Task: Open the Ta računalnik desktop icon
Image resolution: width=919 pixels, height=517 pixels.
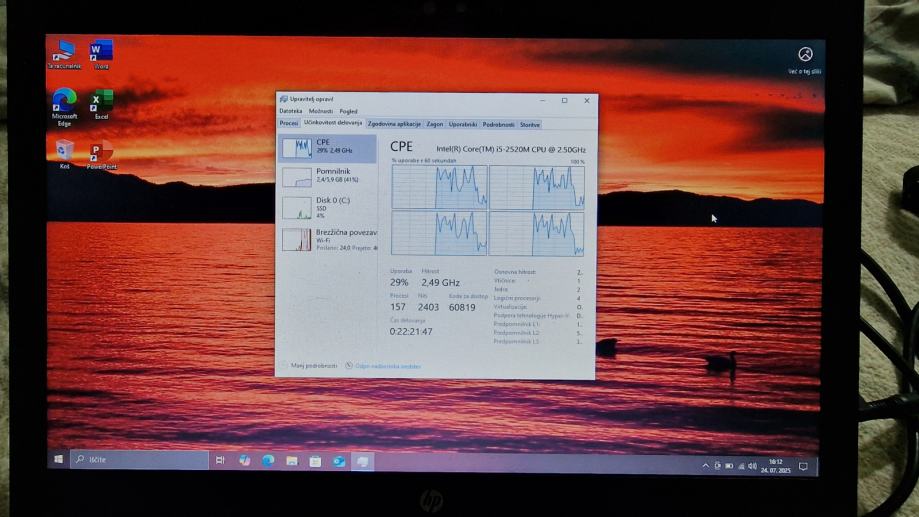Action: click(65, 52)
